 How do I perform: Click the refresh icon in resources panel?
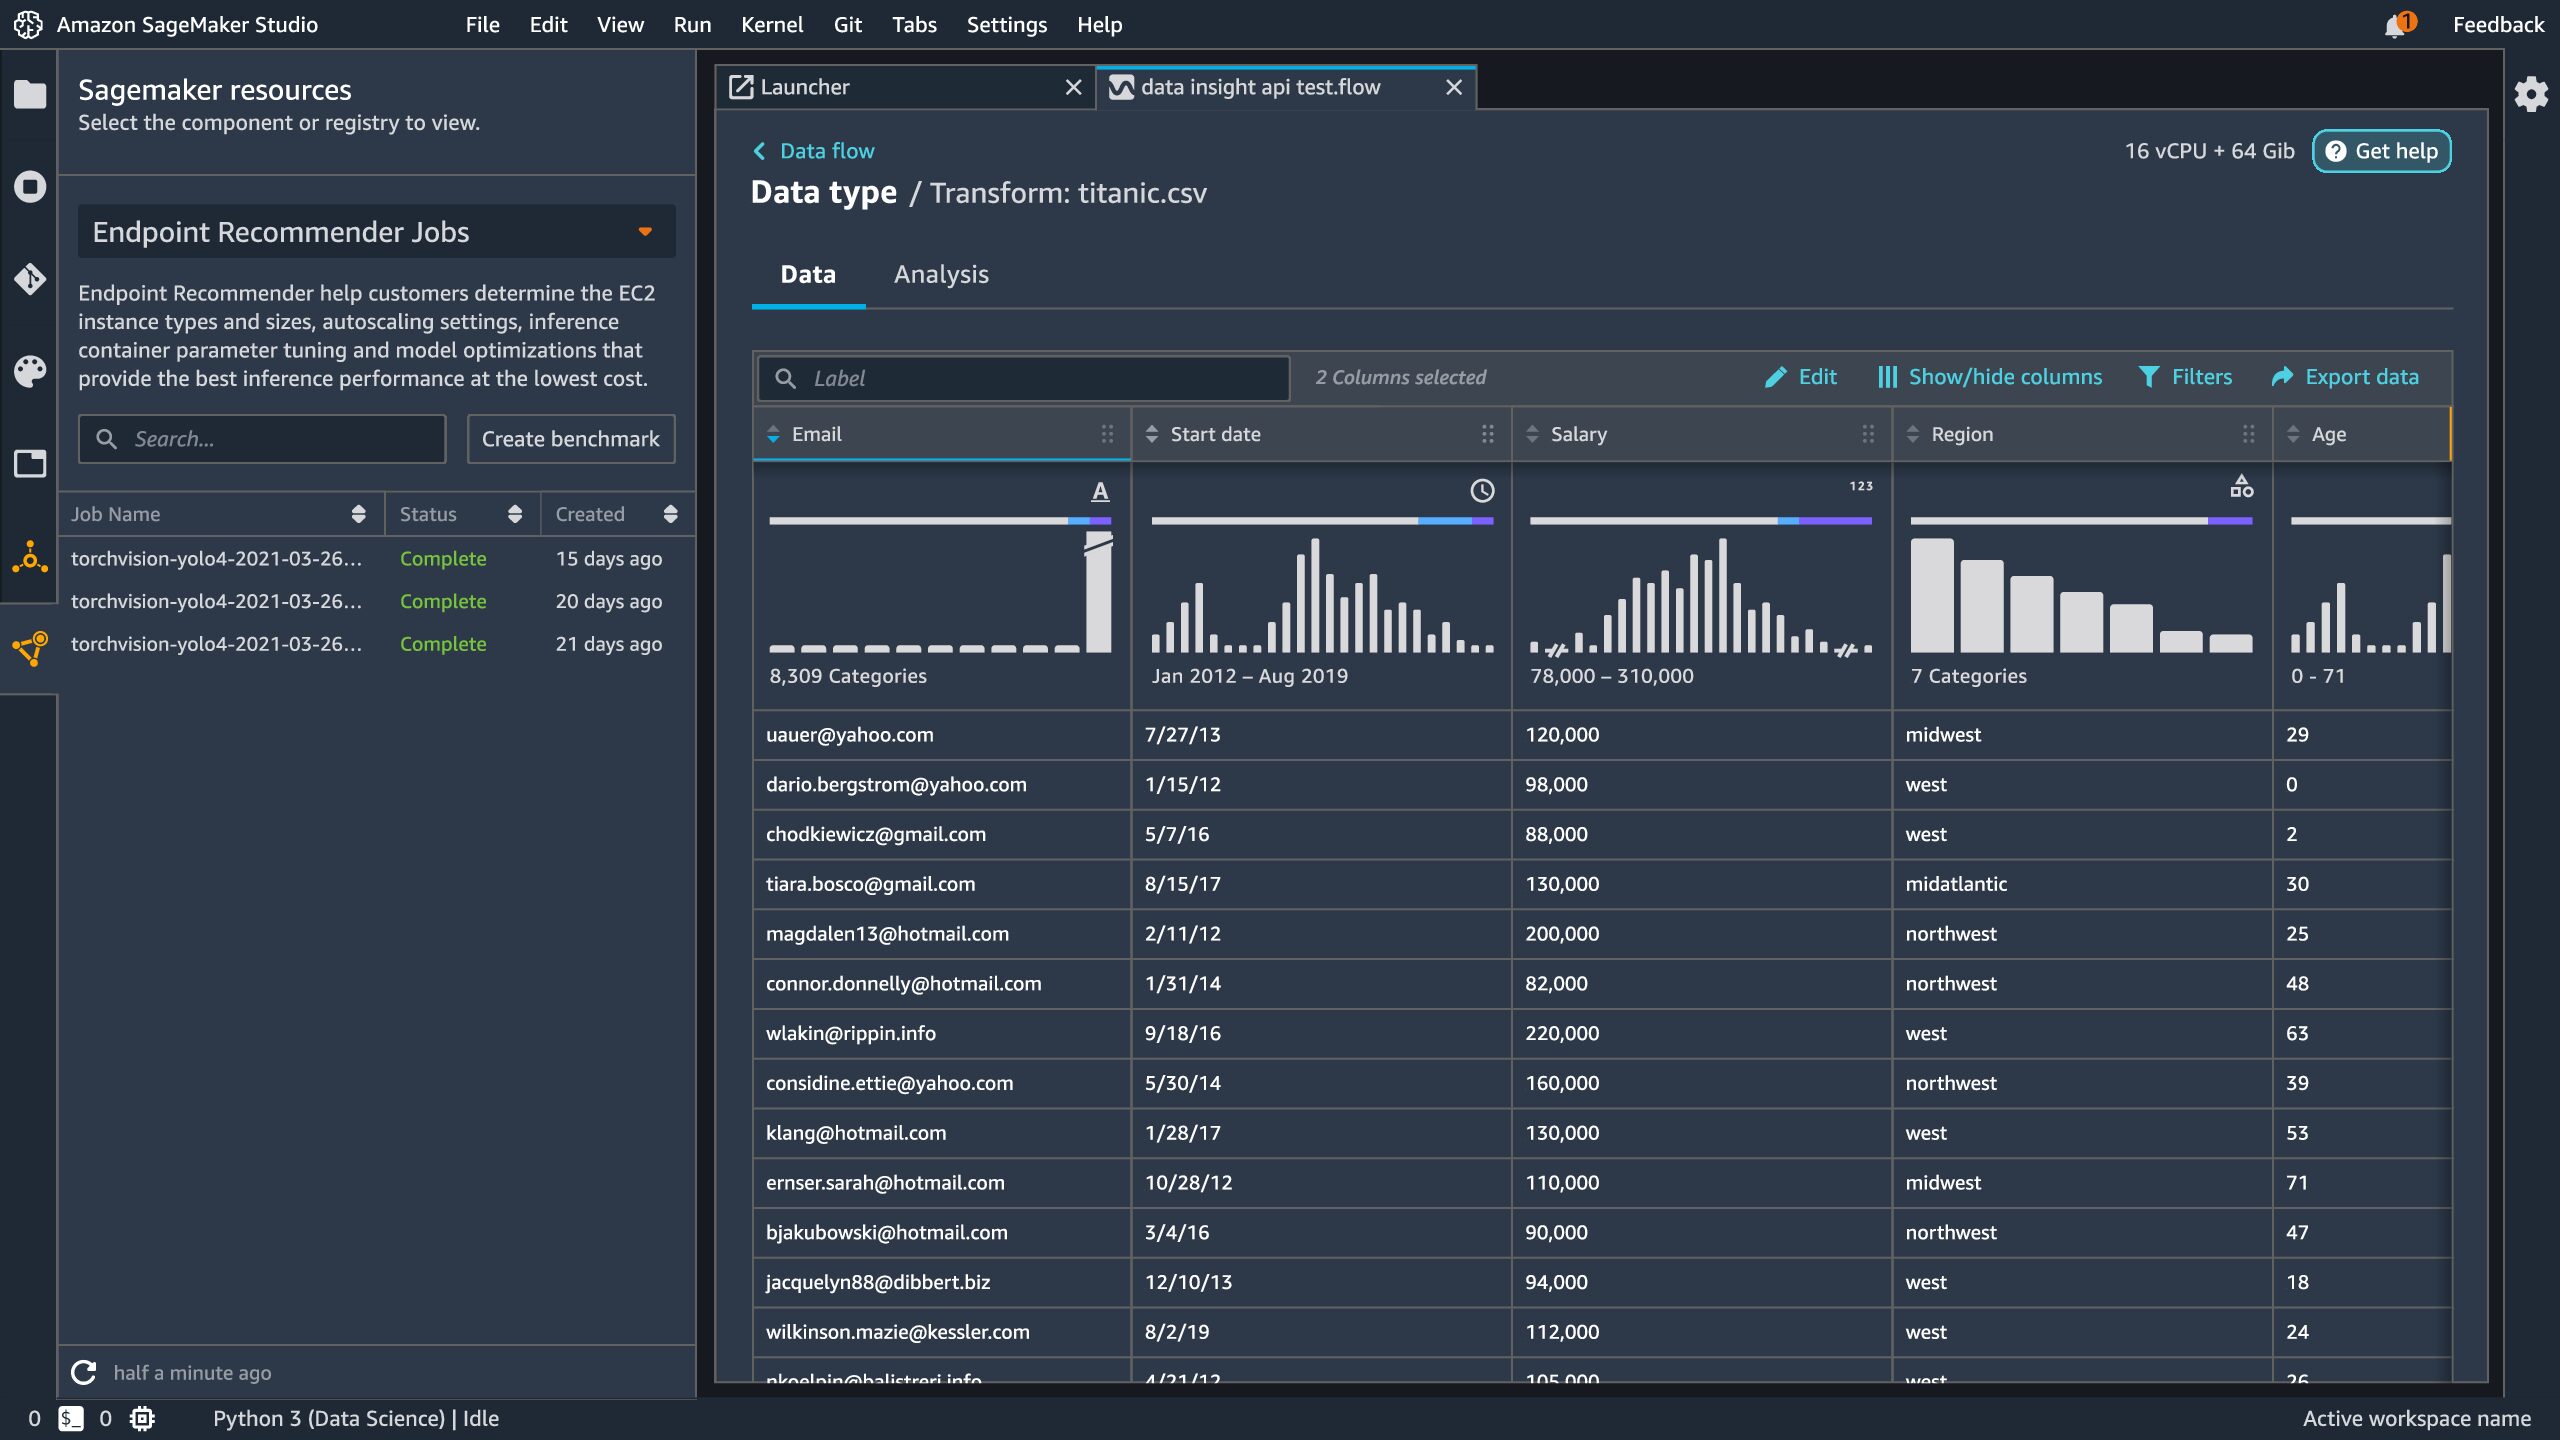click(x=84, y=1372)
